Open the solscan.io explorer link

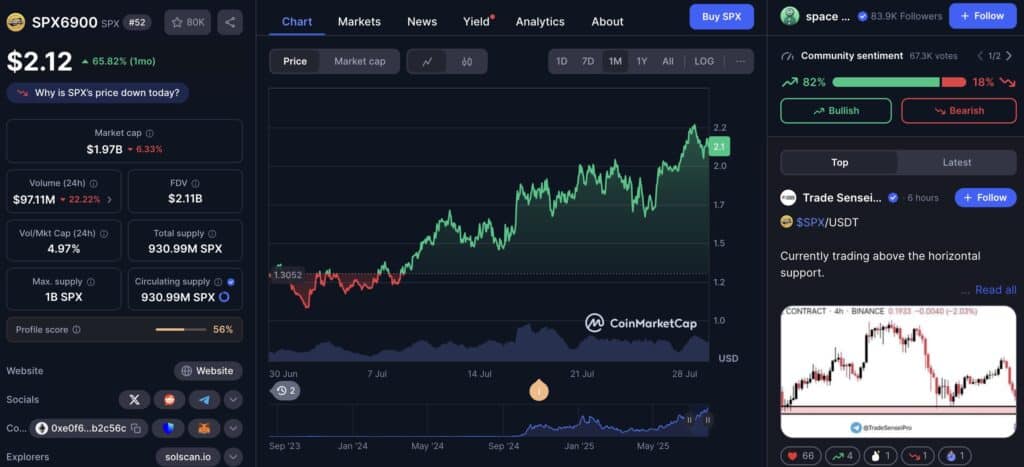[188, 457]
